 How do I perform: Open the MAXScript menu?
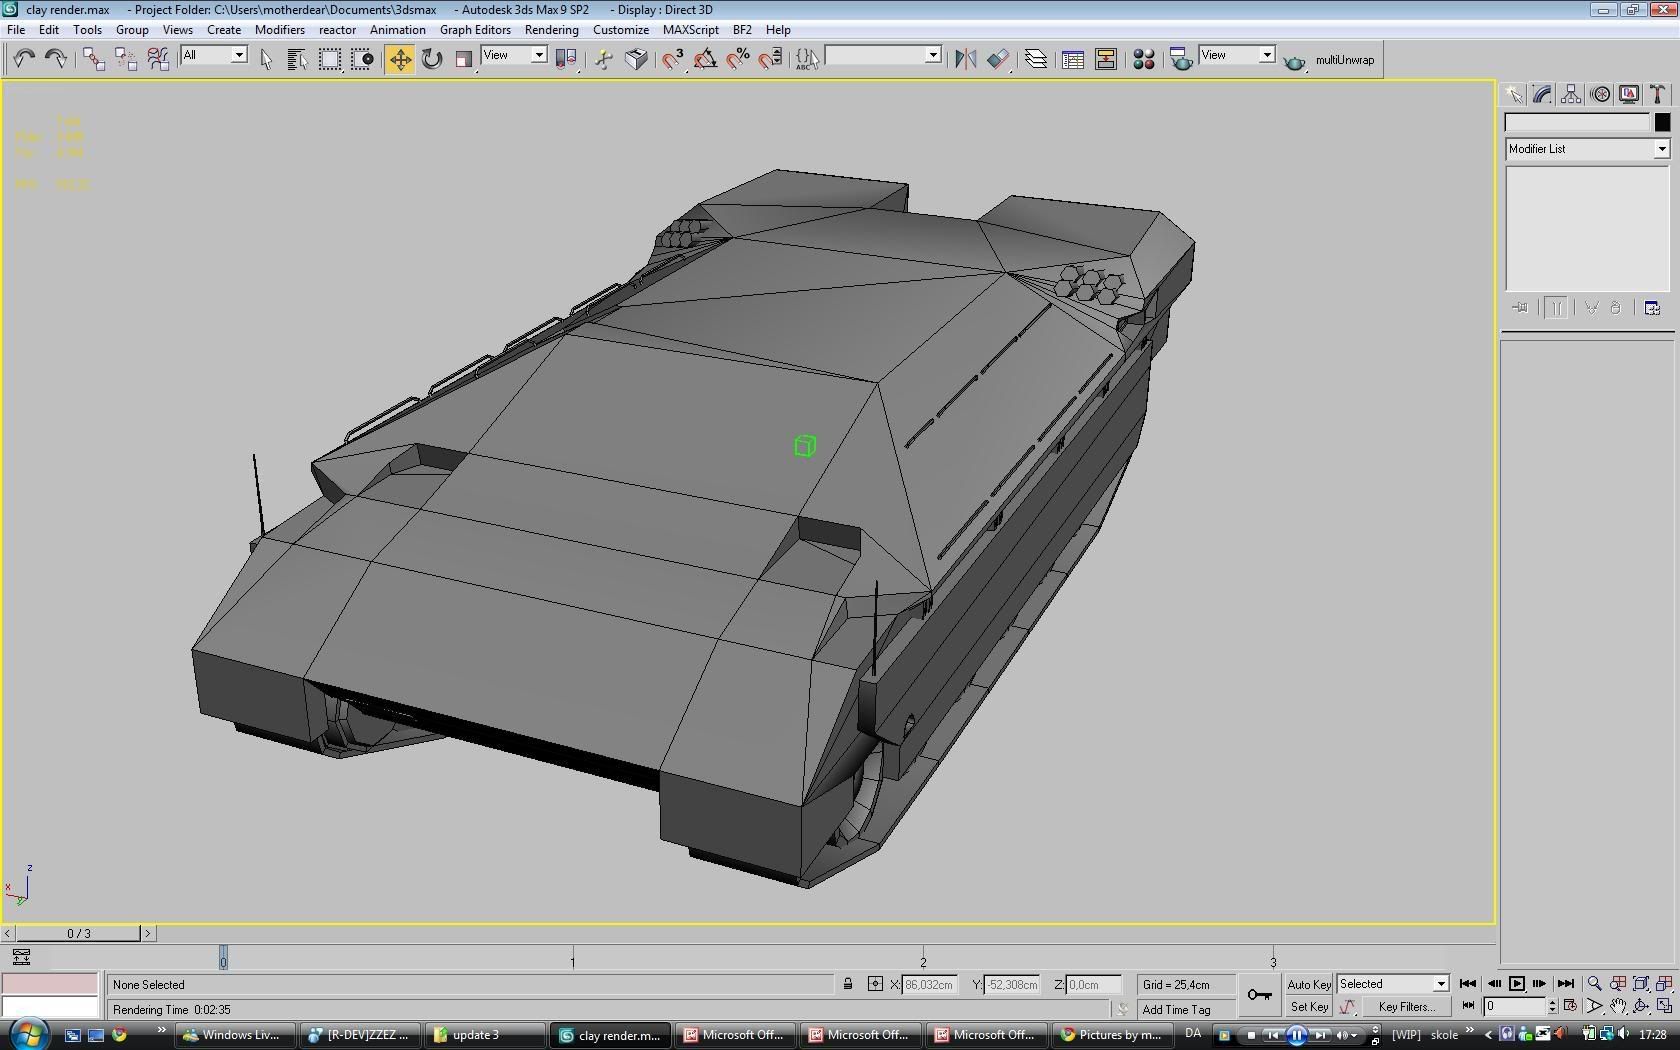[x=690, y=30]
